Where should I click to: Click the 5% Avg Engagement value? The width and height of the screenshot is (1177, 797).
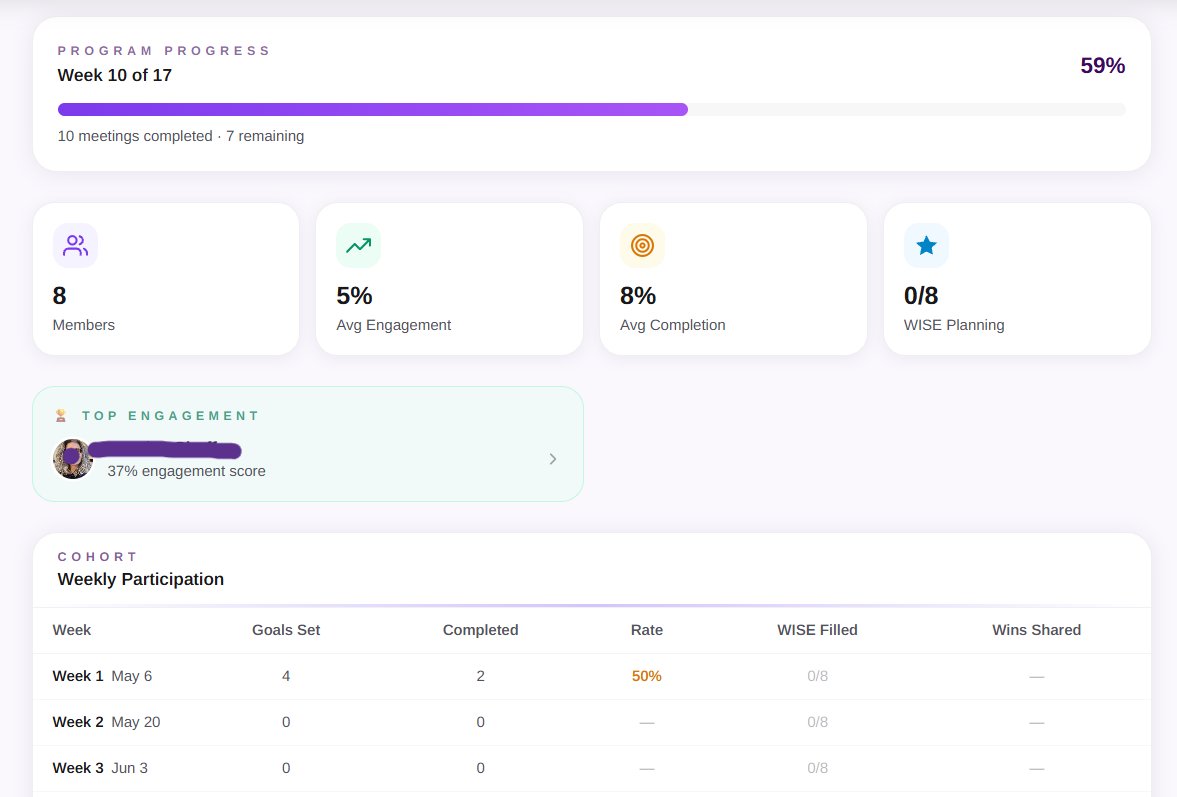354,296
